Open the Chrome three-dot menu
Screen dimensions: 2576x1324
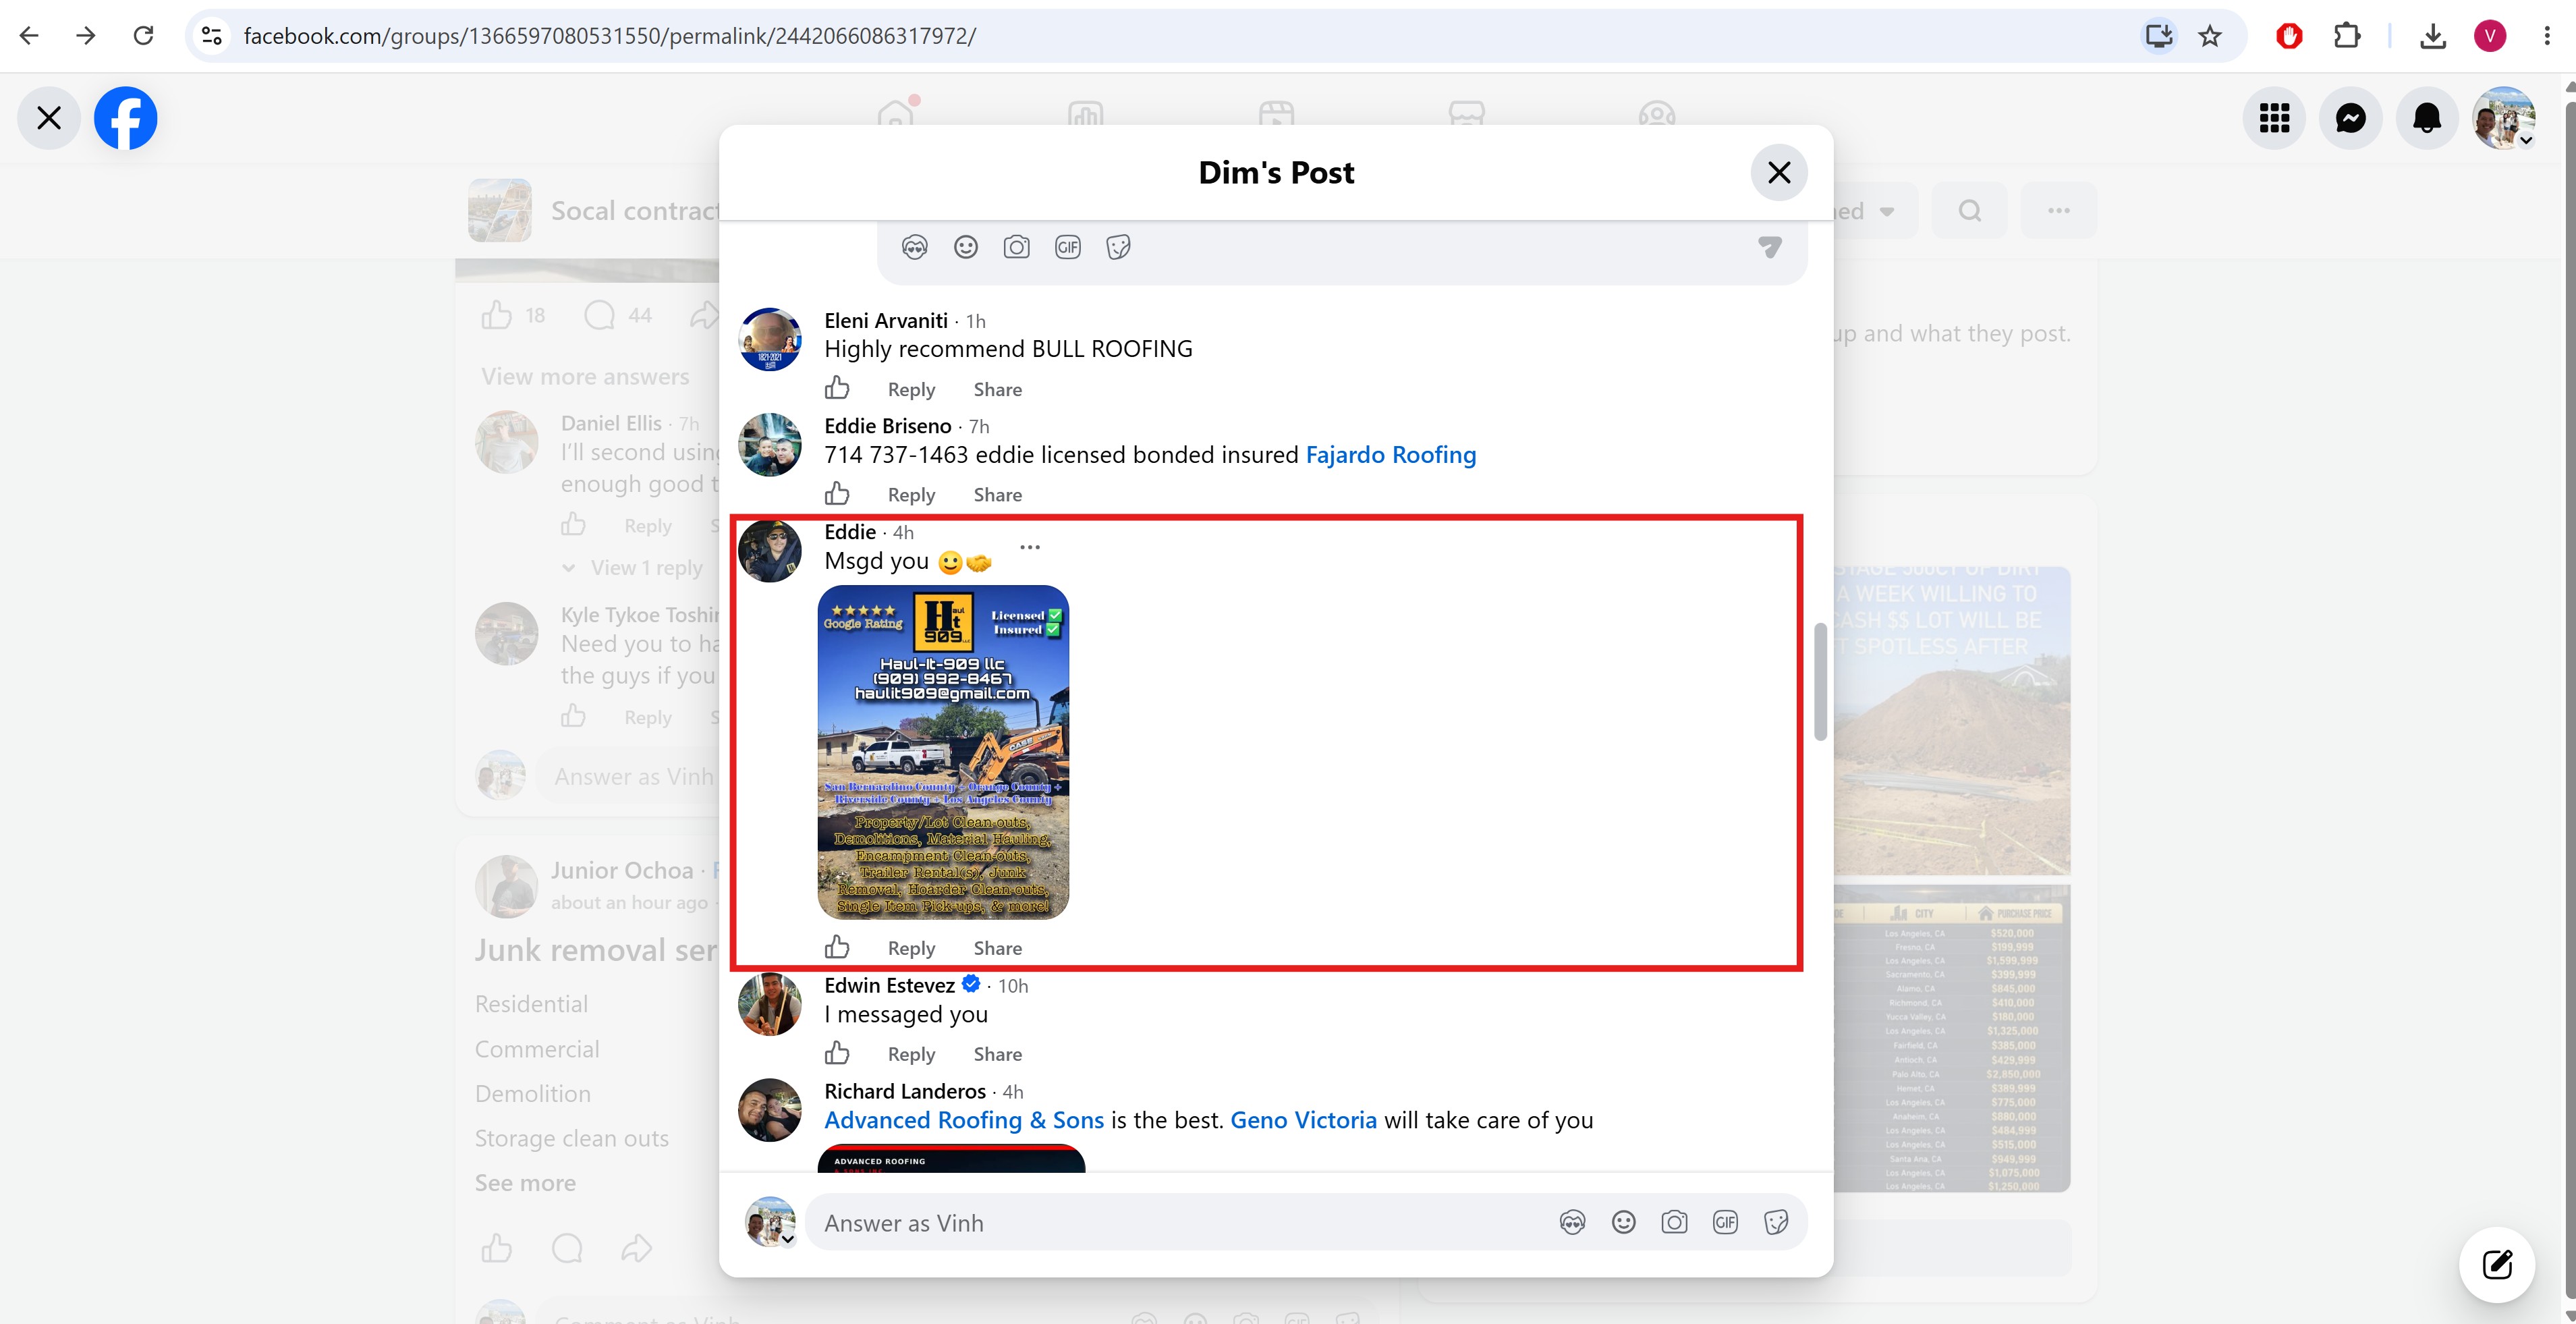pyautogui.click(x=2547, y=36)
